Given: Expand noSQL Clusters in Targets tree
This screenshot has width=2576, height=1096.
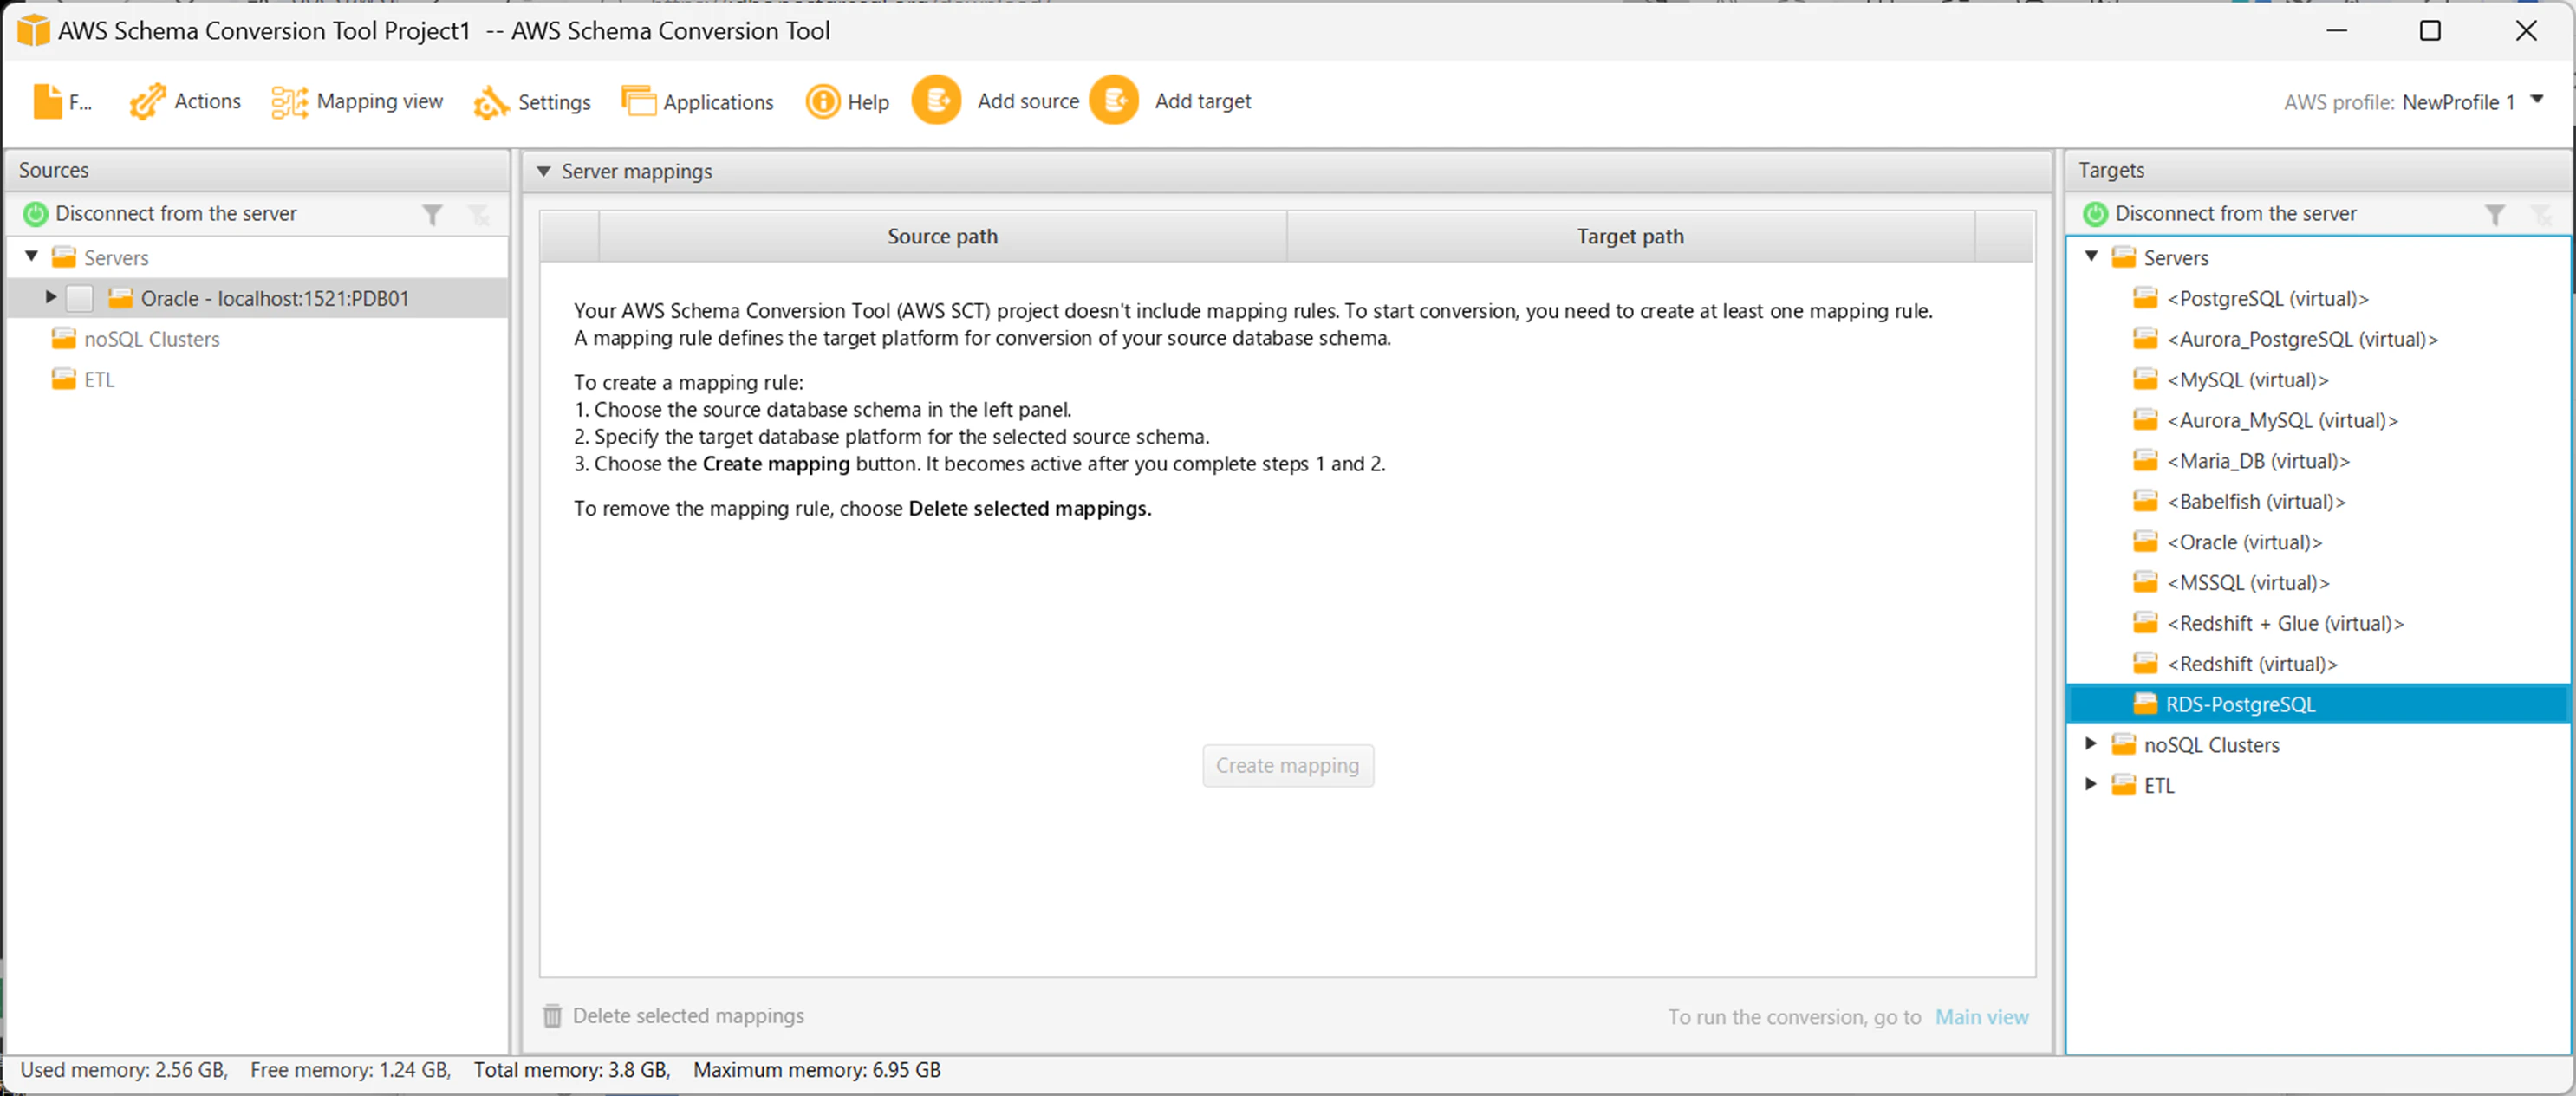Looking at the screenshot, I should (2091, 743).
